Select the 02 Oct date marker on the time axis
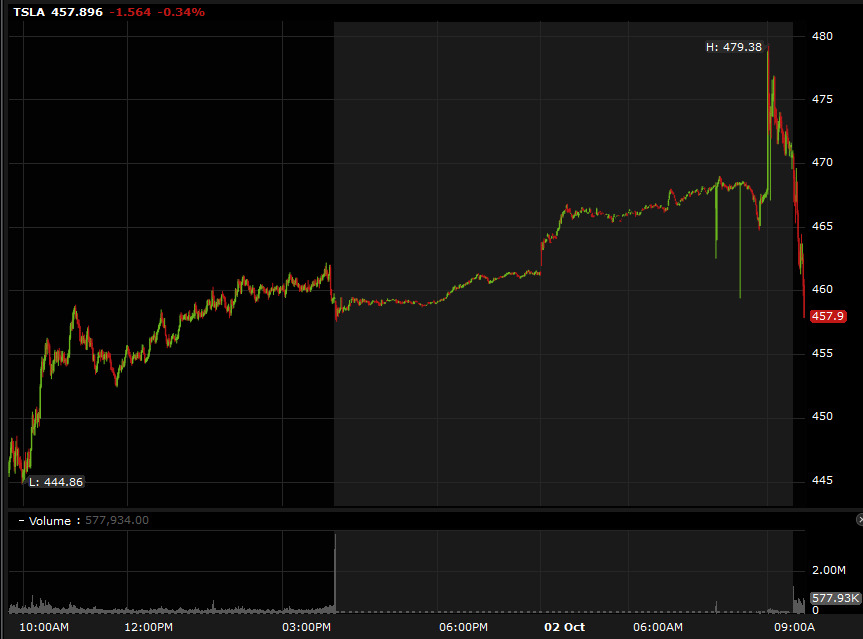 coord(563,626)
